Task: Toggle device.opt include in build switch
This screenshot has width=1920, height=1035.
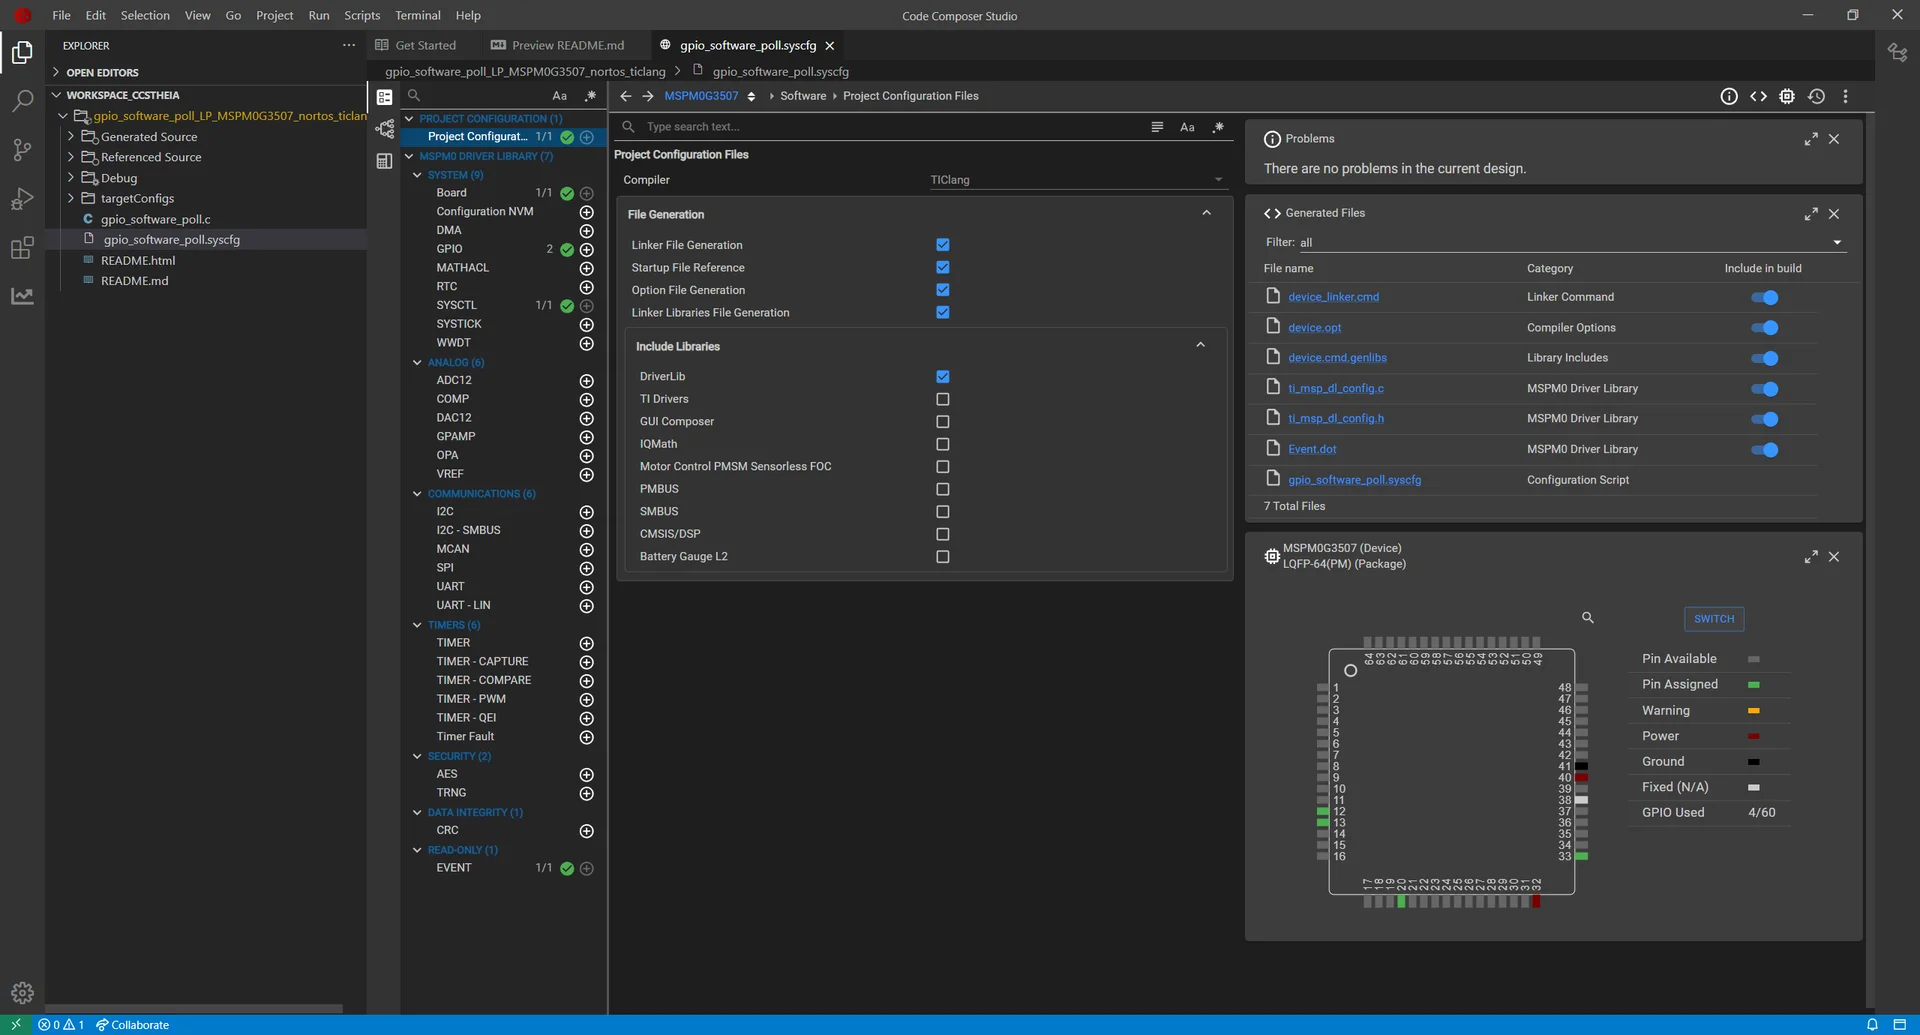Action: (x=1764, y=328)
